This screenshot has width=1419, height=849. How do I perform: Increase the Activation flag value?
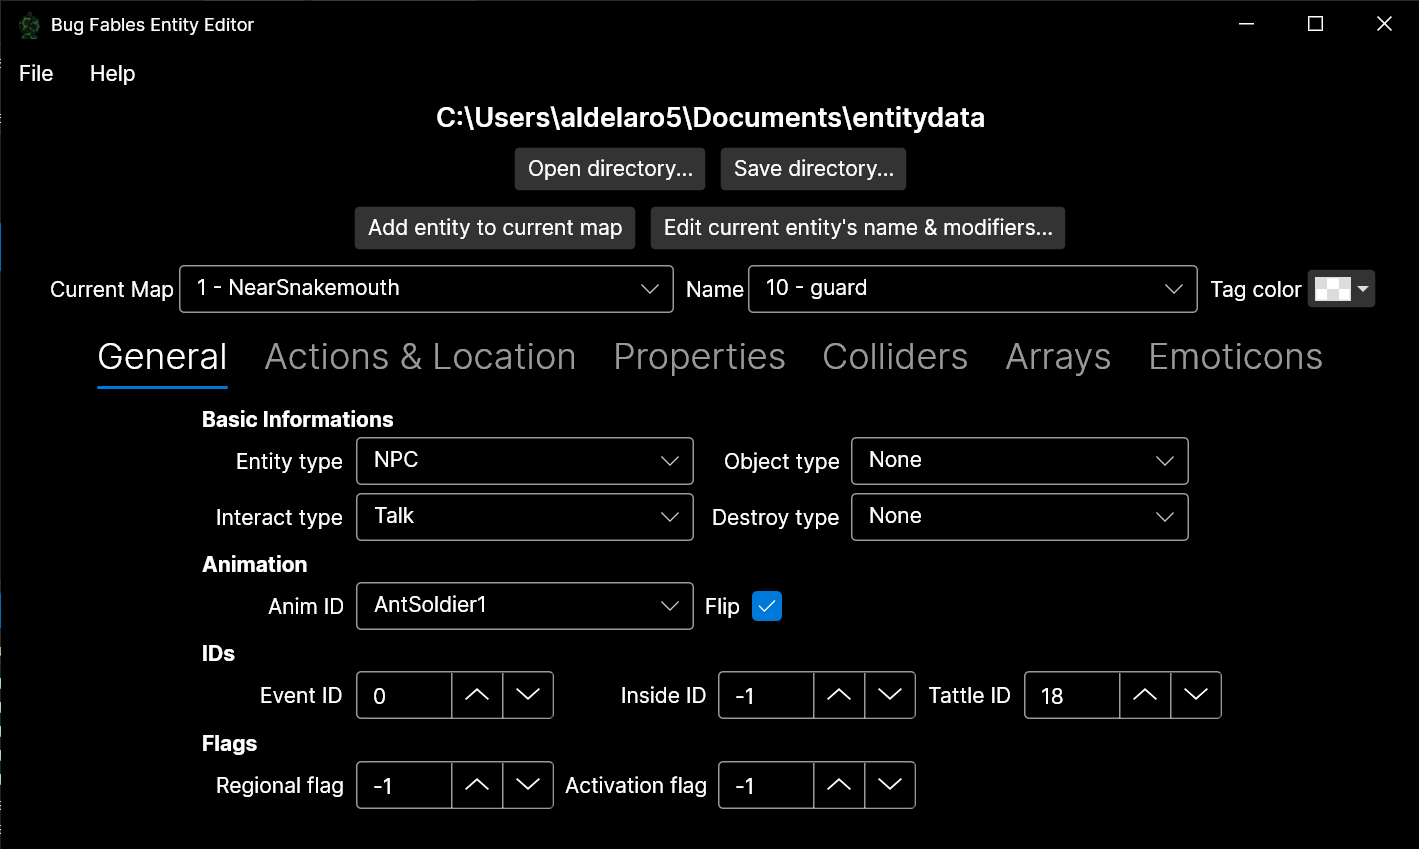[x=839, y=785]
